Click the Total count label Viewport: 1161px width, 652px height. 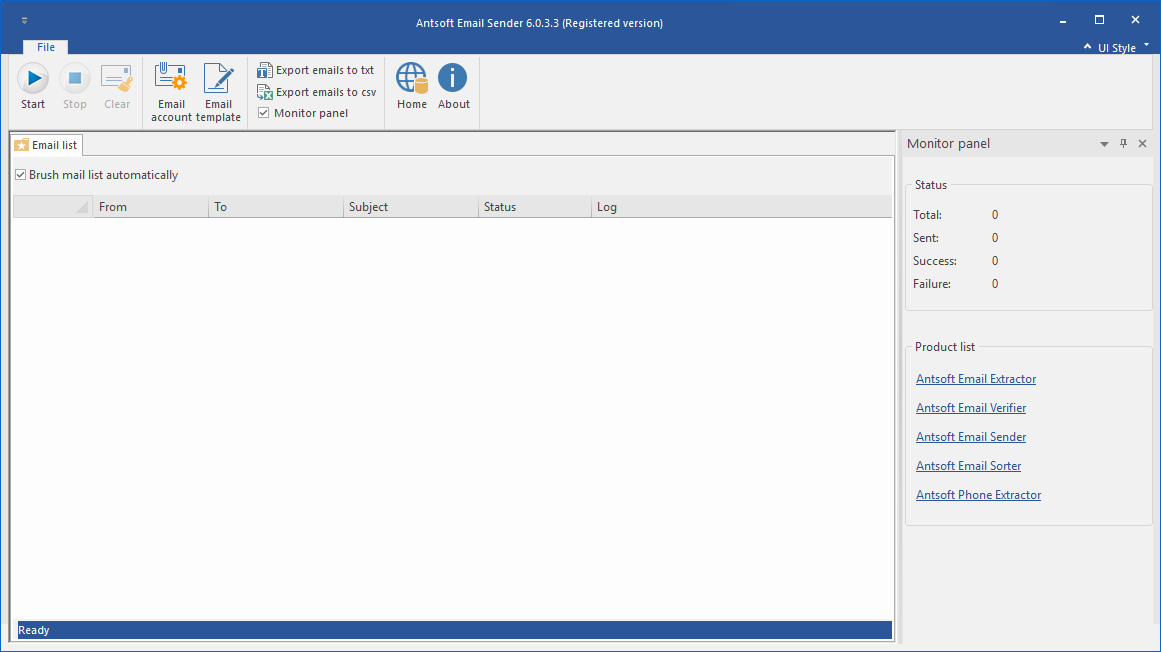coord(927,215)
